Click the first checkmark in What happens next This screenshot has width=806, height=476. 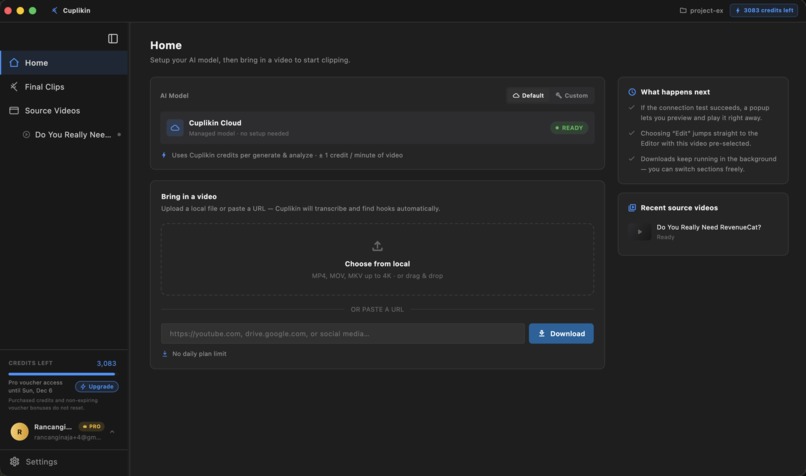[632, 107]
